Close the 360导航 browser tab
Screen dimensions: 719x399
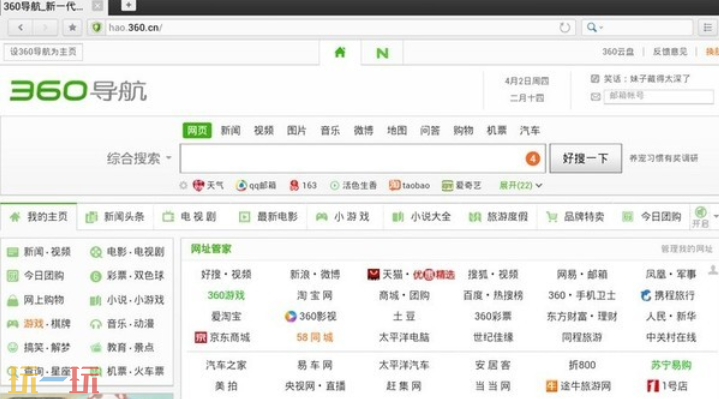coord(97,6)
